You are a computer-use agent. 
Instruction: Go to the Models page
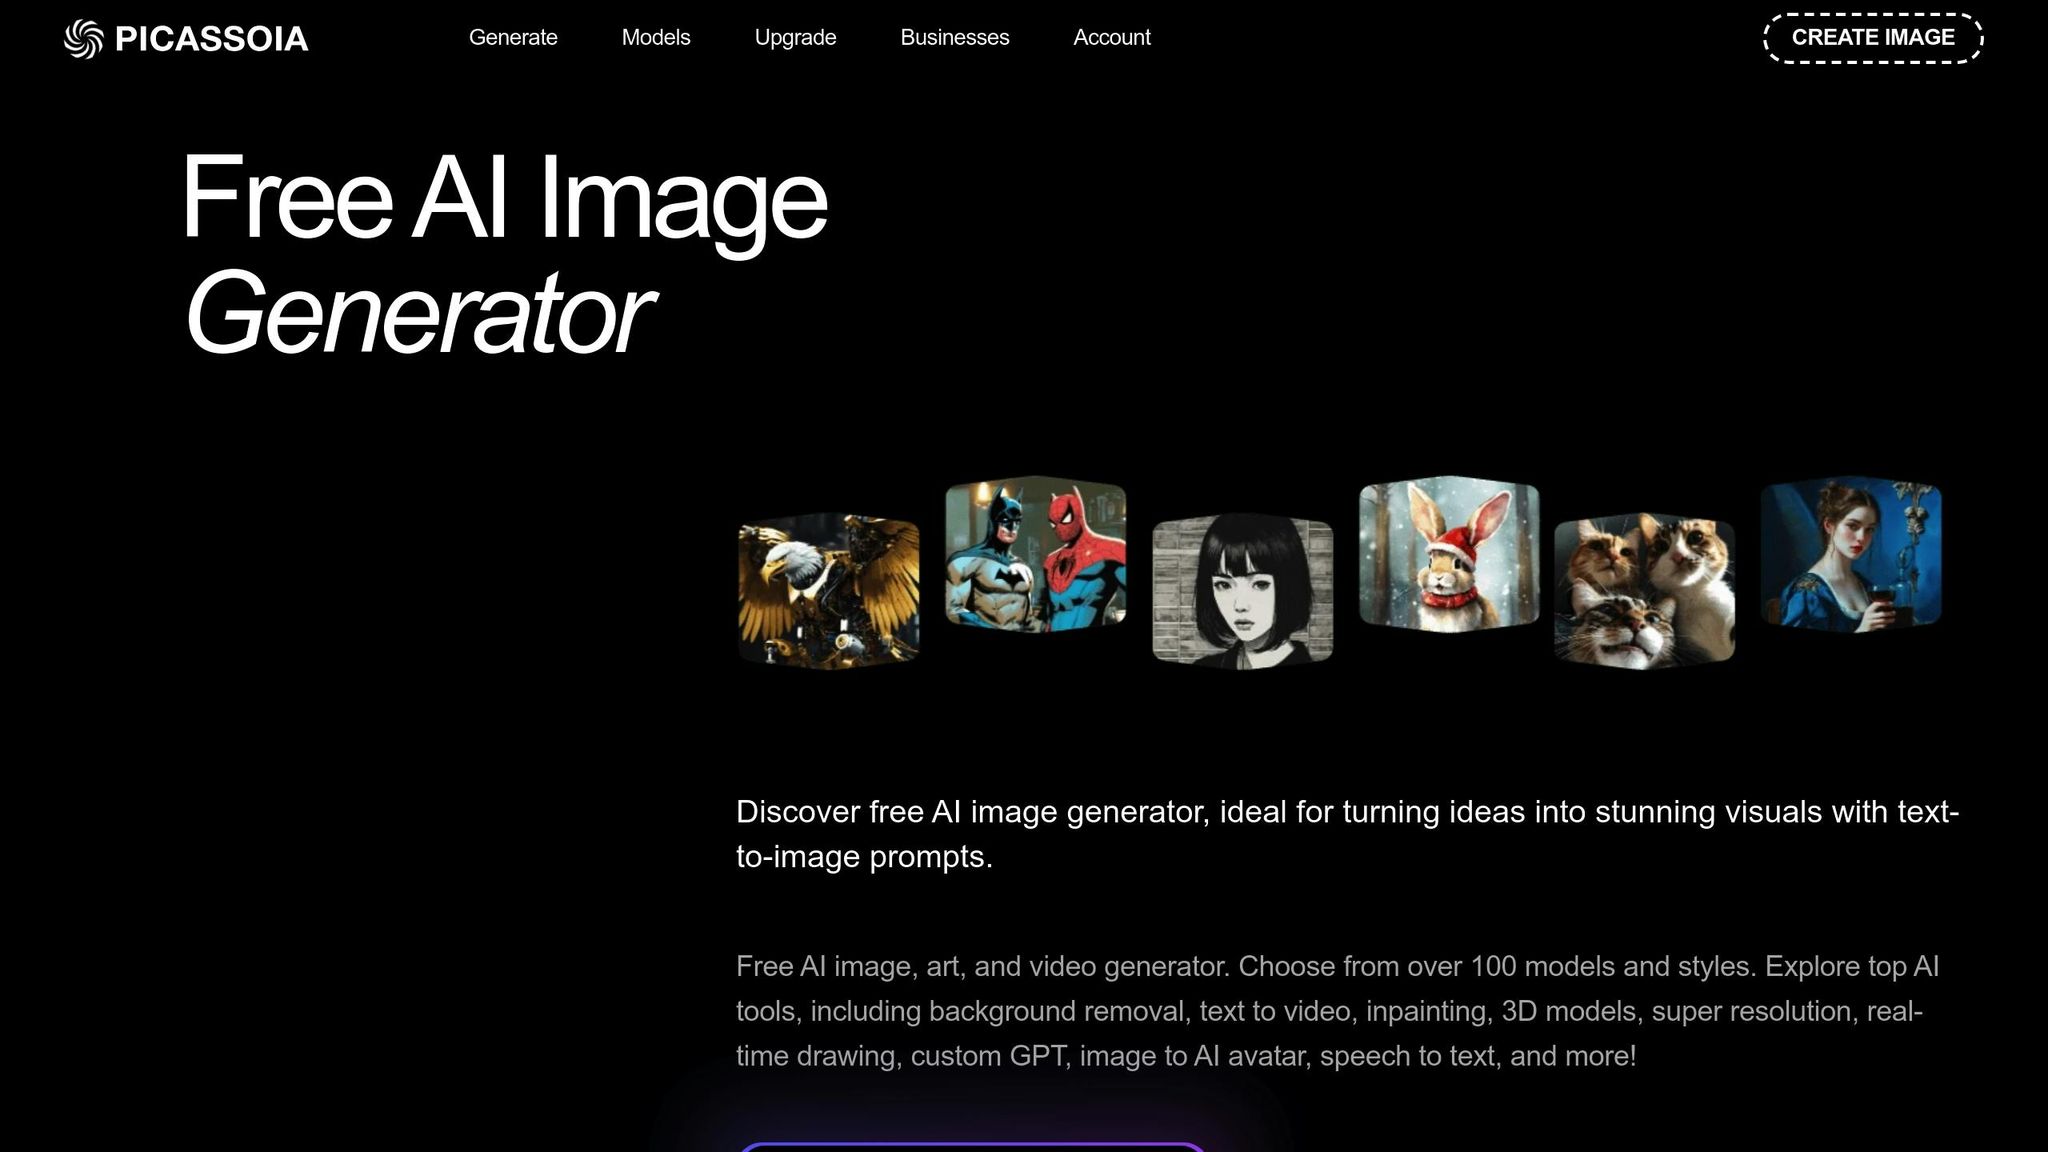tap(656, 38)
